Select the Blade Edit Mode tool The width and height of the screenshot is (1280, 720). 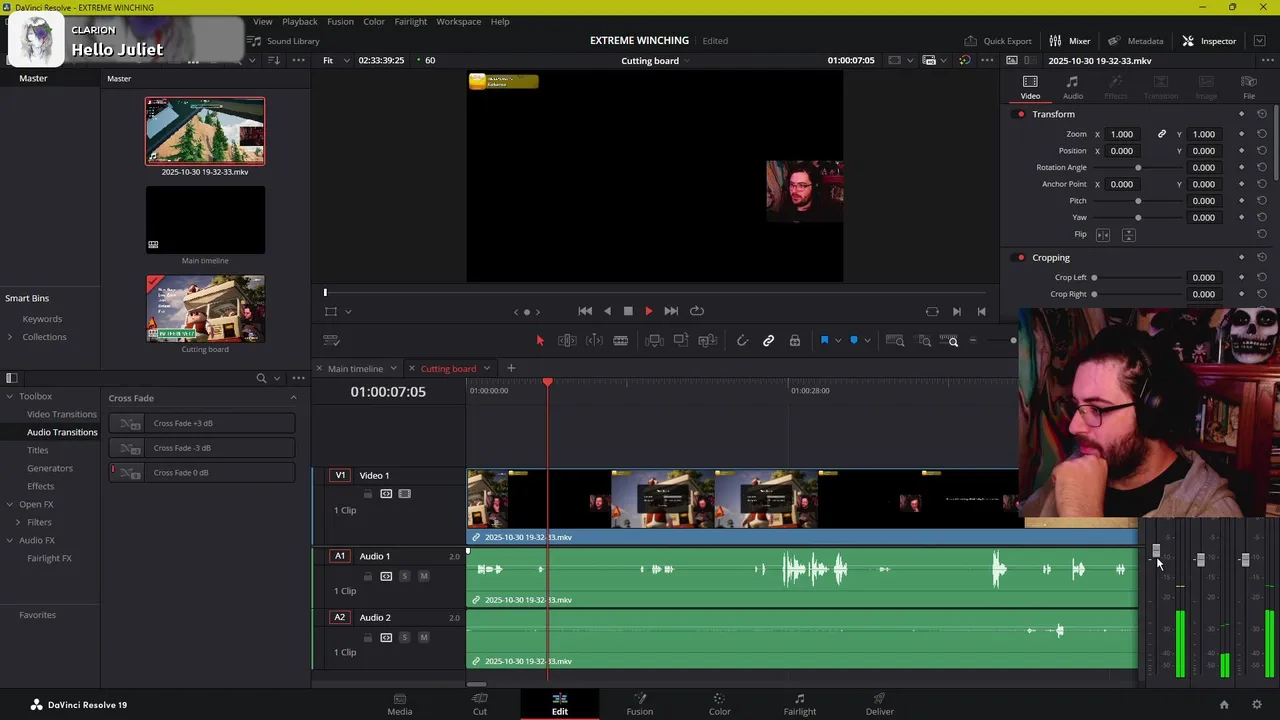(x=621, y=341)
